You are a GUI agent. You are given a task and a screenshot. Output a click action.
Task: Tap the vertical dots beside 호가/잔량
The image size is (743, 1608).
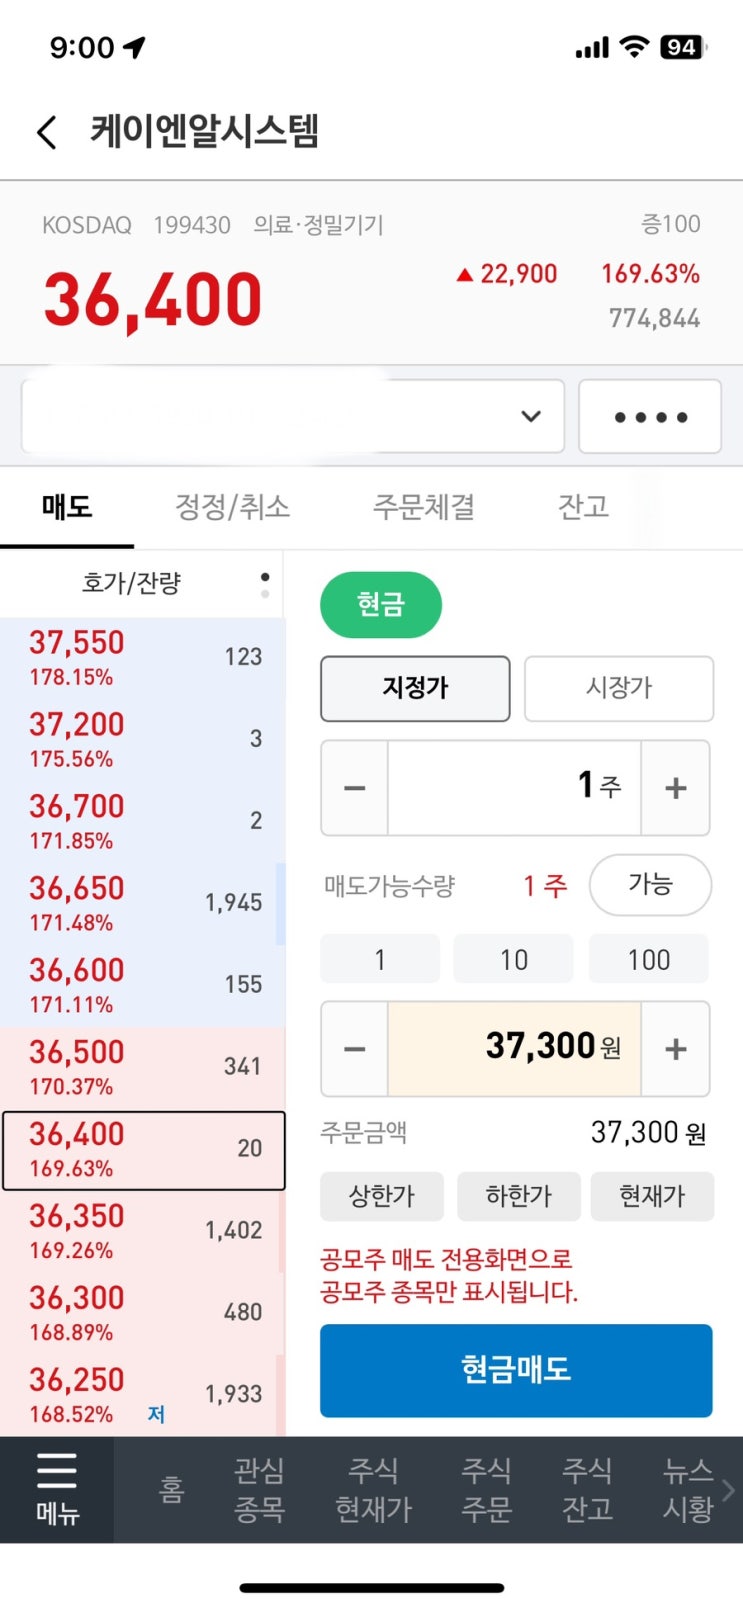click(264, 584)
